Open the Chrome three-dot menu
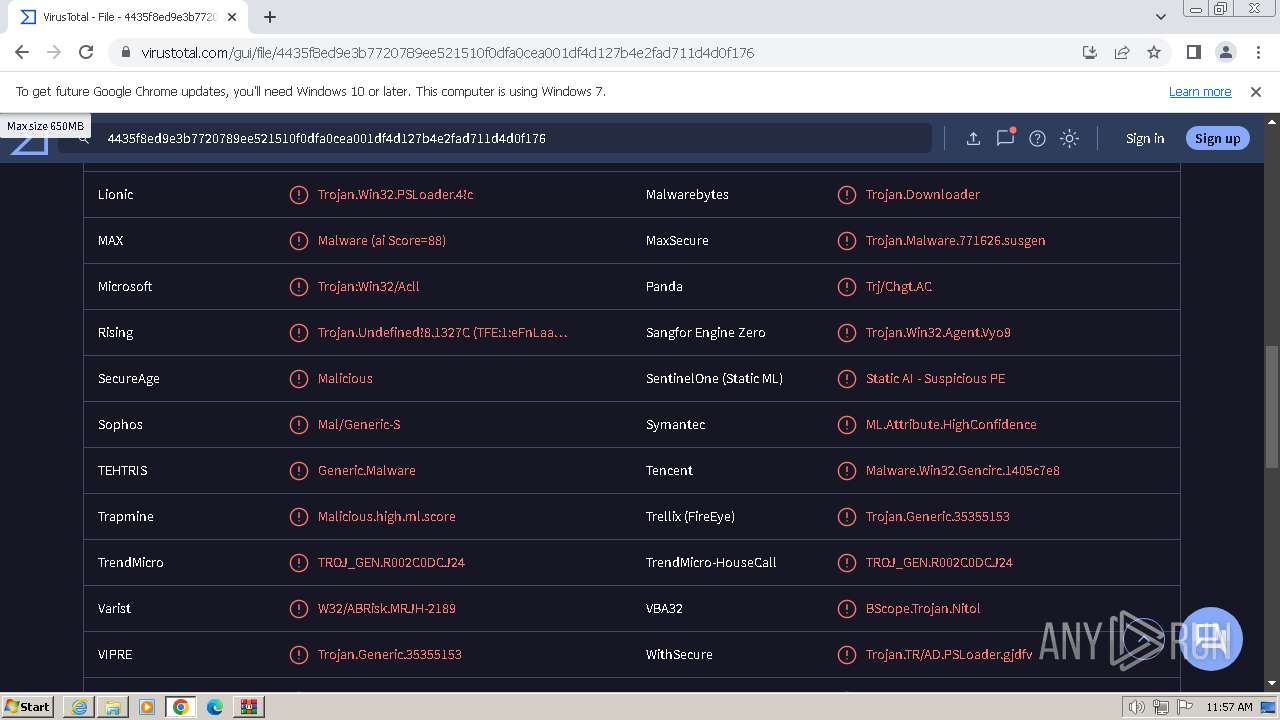 (x=1257, y=52)
